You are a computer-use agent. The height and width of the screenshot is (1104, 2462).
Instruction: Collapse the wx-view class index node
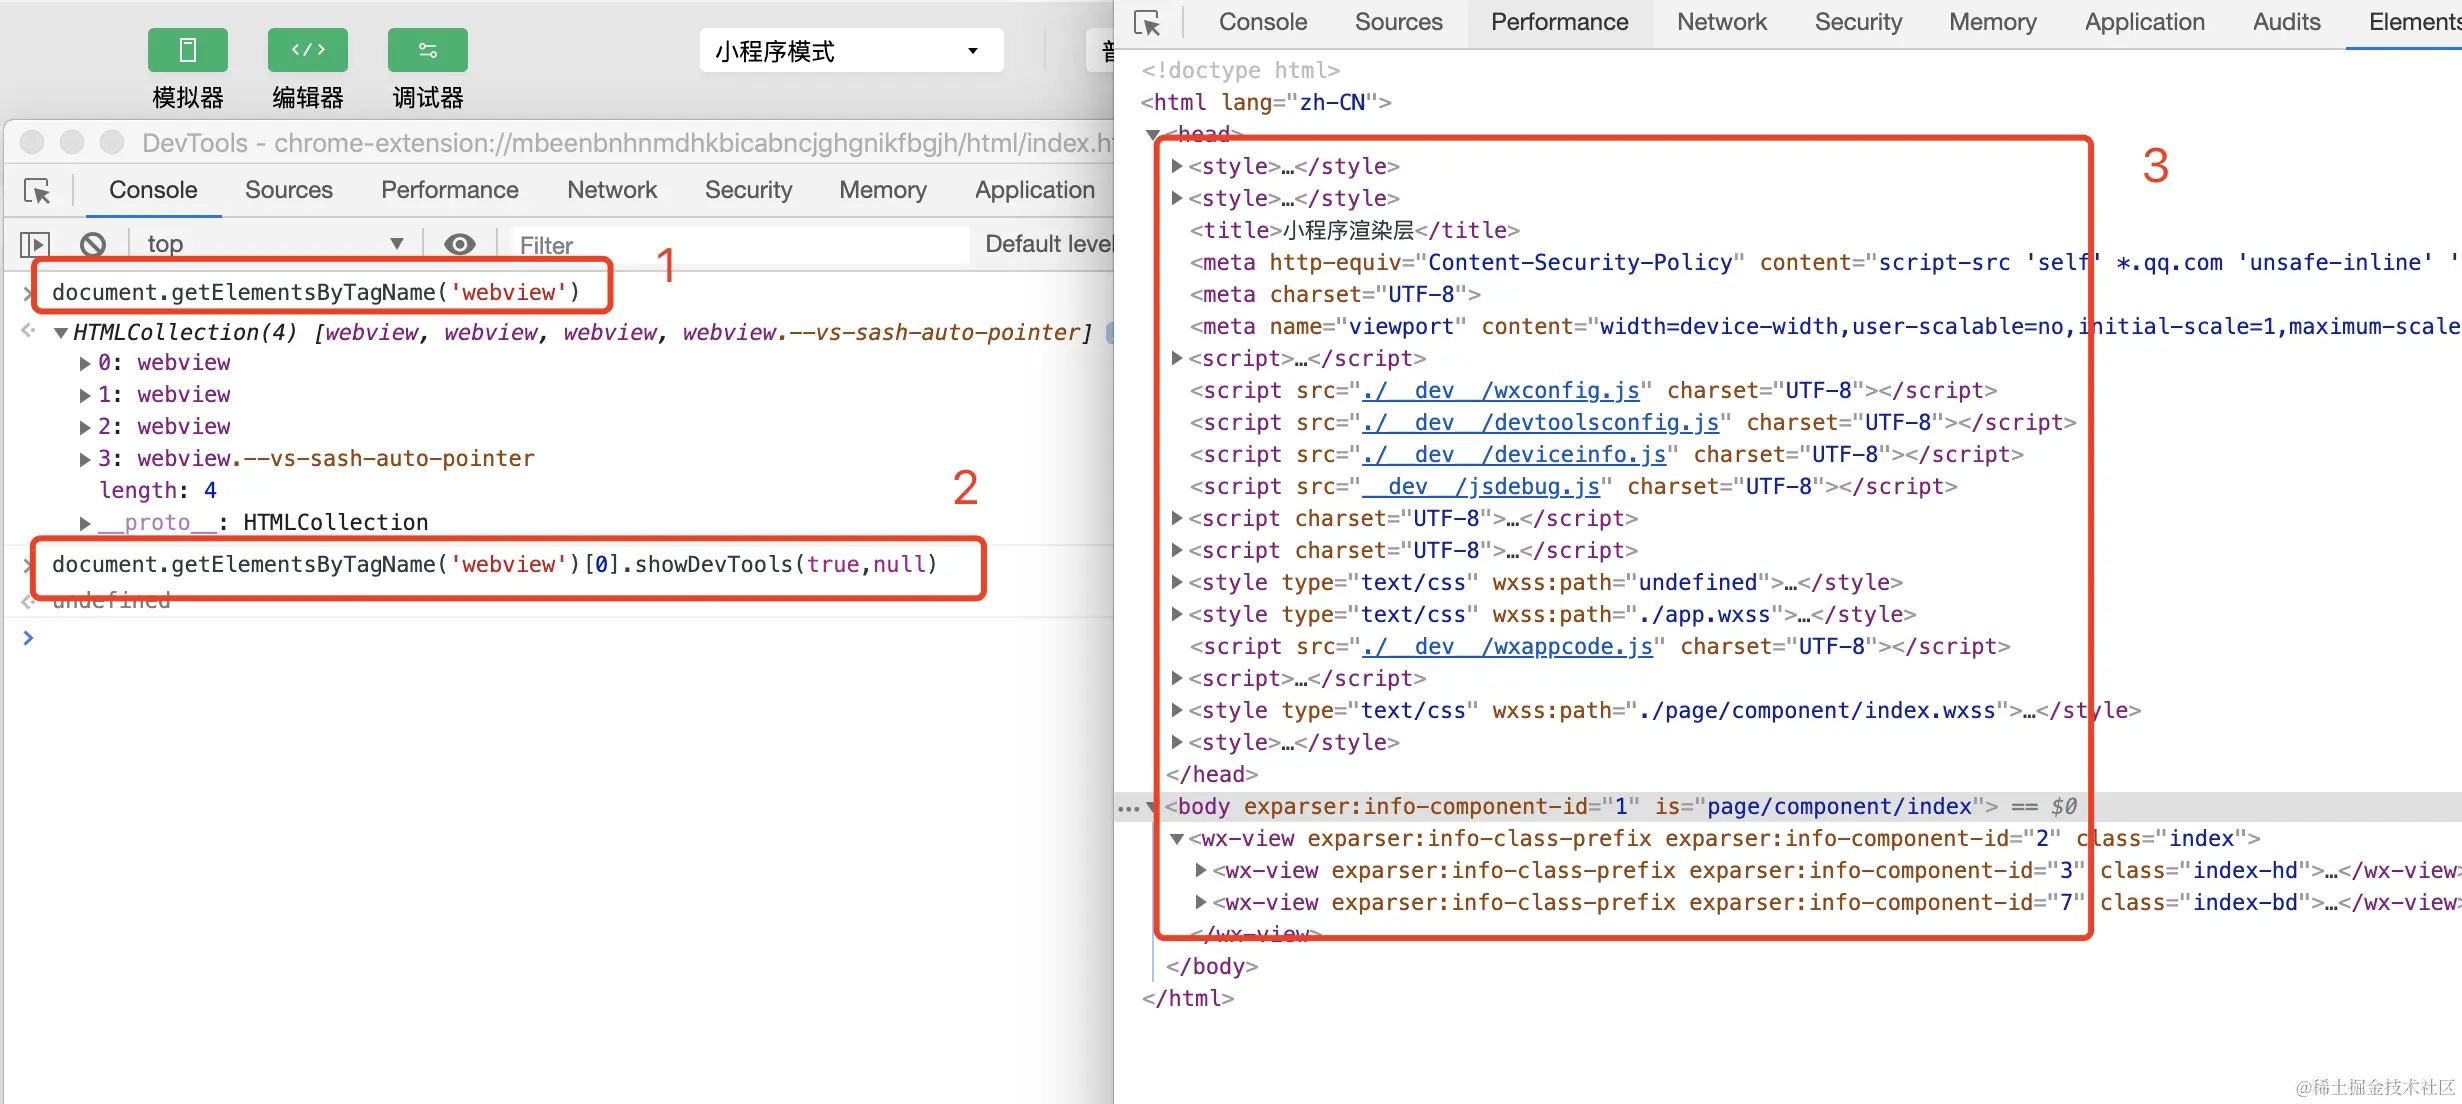1177,839
